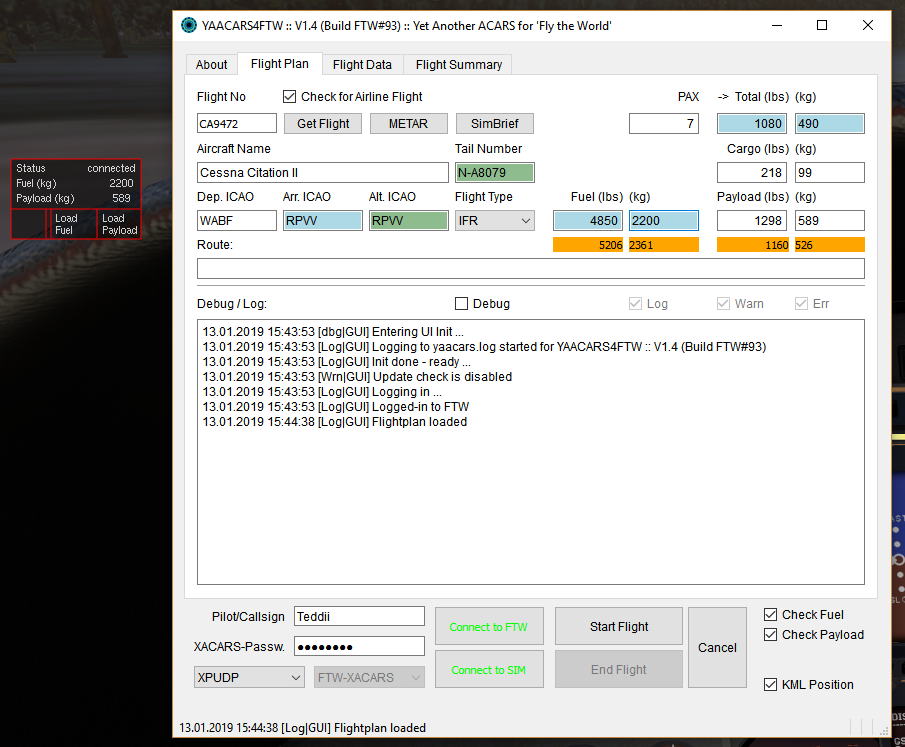This screenshot has height=747, width=905.
Task: Click the Payload lbs field 1298
Action: click(751, 221)
